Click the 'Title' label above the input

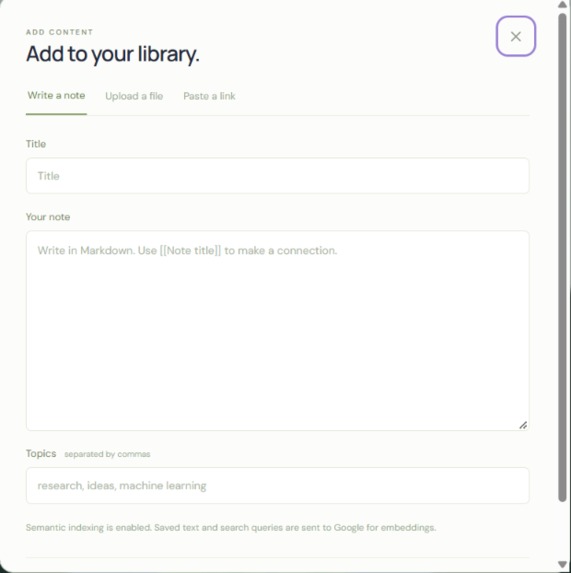click(x=36, y=144)
